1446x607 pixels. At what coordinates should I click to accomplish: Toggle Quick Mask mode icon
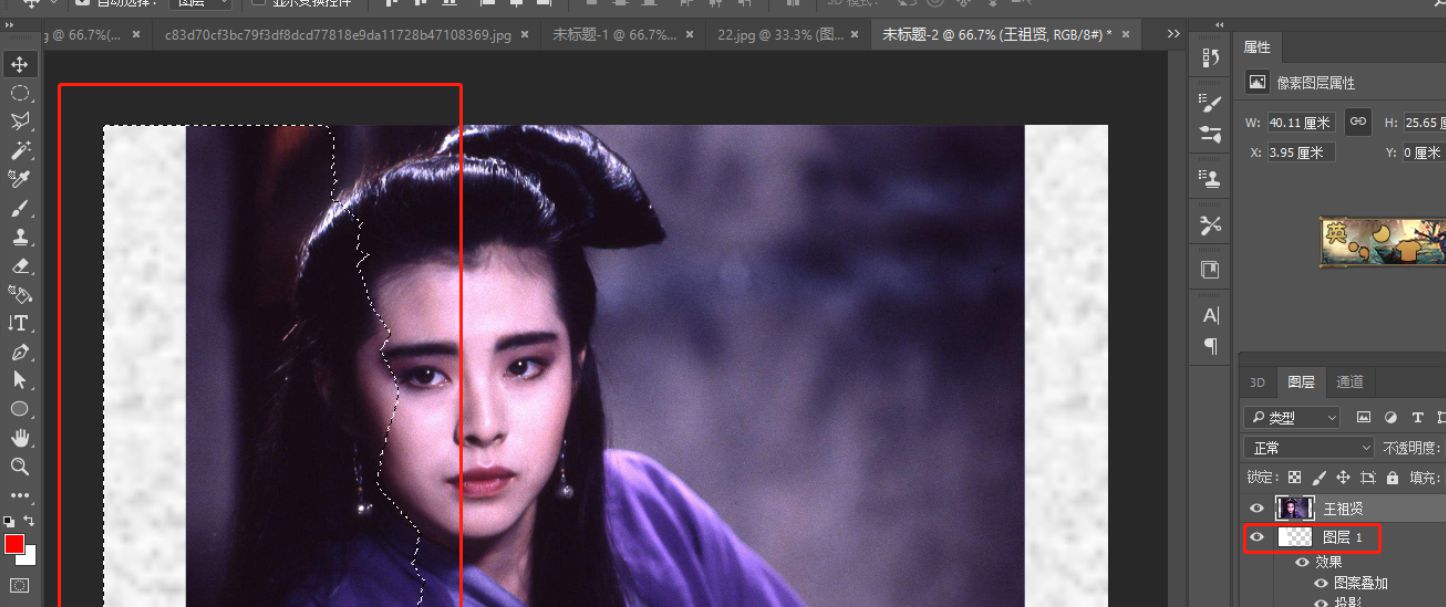19,585
